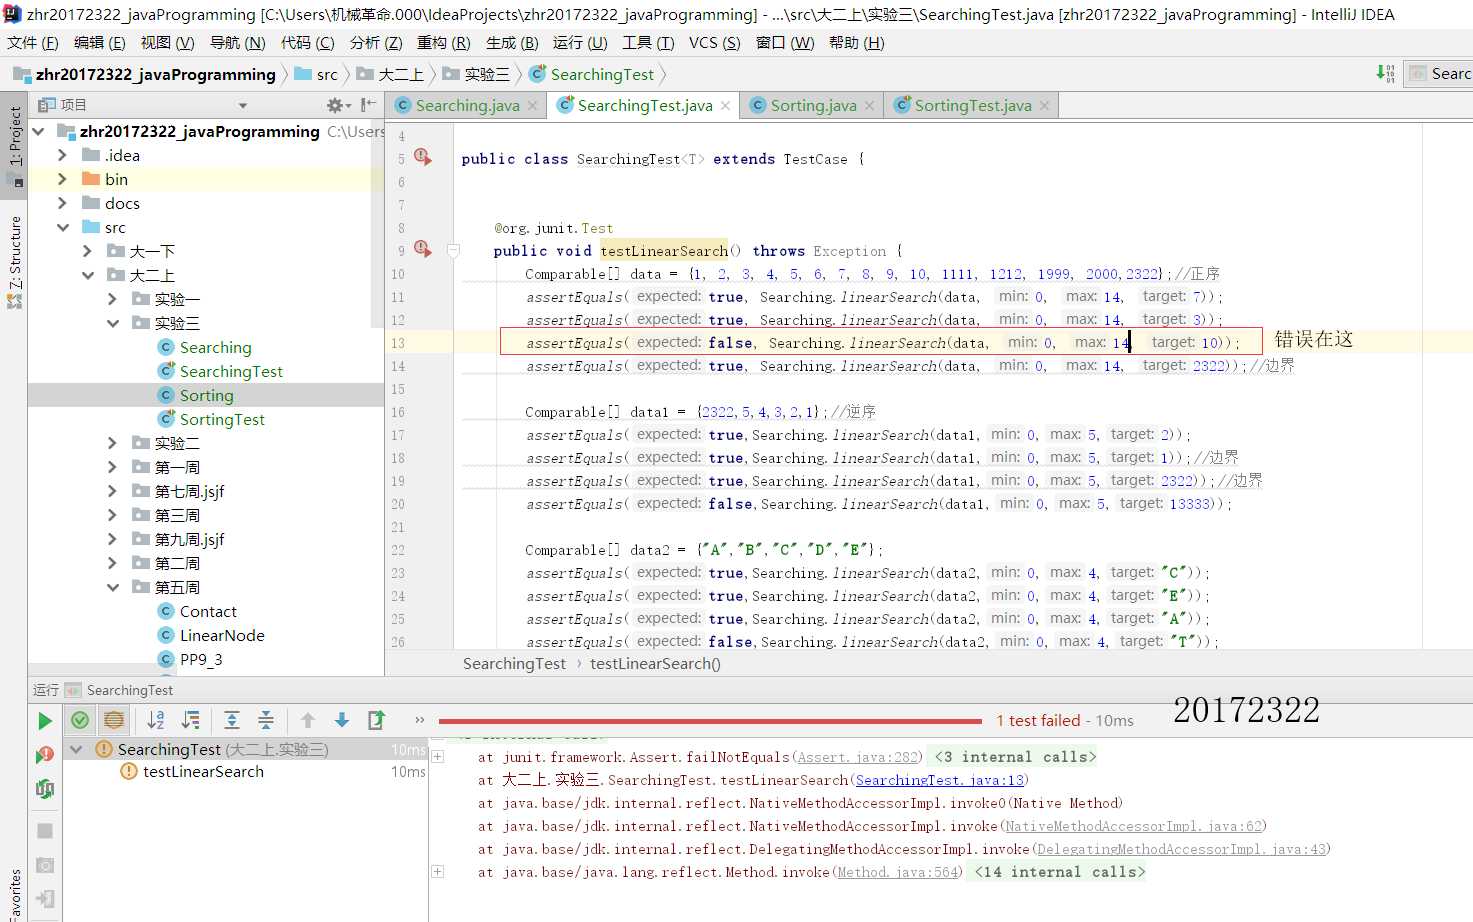Open the run configuration selector at top right
The width and height of the screenshot is (1473, 922).
coord(1438,73)
